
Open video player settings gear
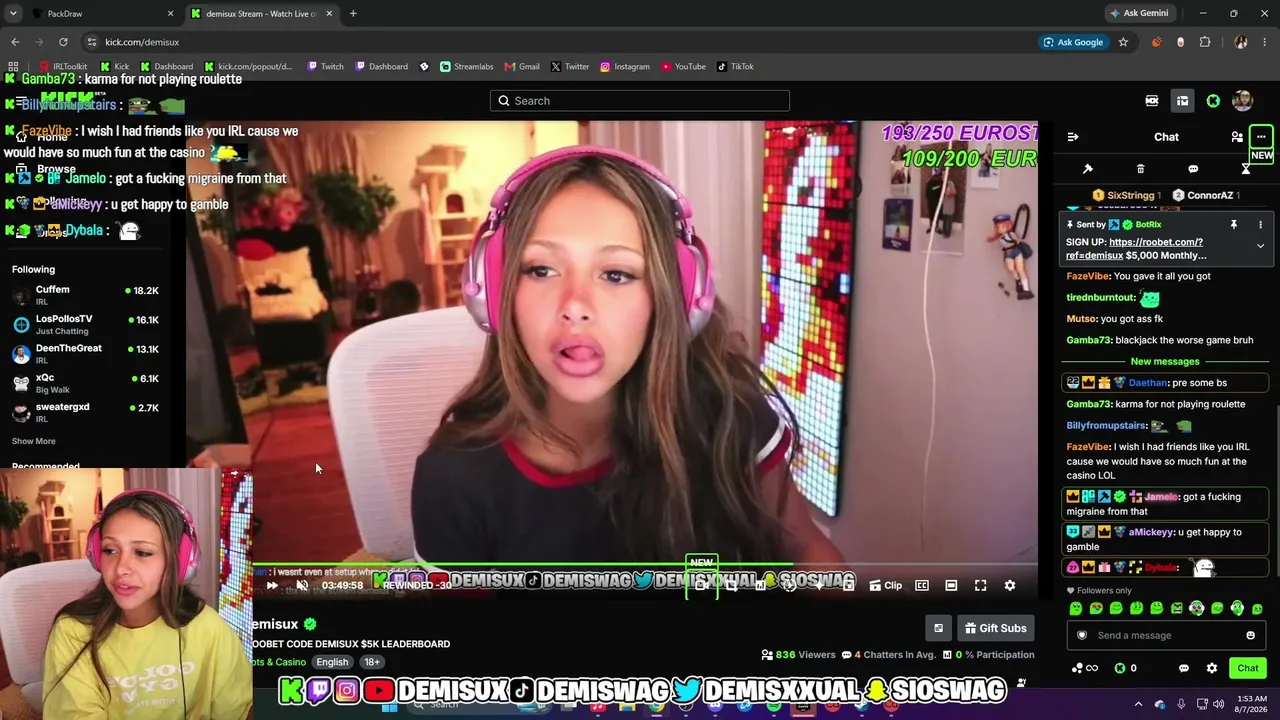pos(1010,586)
